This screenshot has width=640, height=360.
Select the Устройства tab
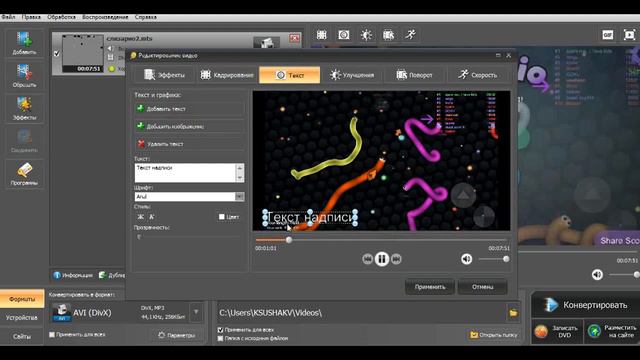pos(22,318)
